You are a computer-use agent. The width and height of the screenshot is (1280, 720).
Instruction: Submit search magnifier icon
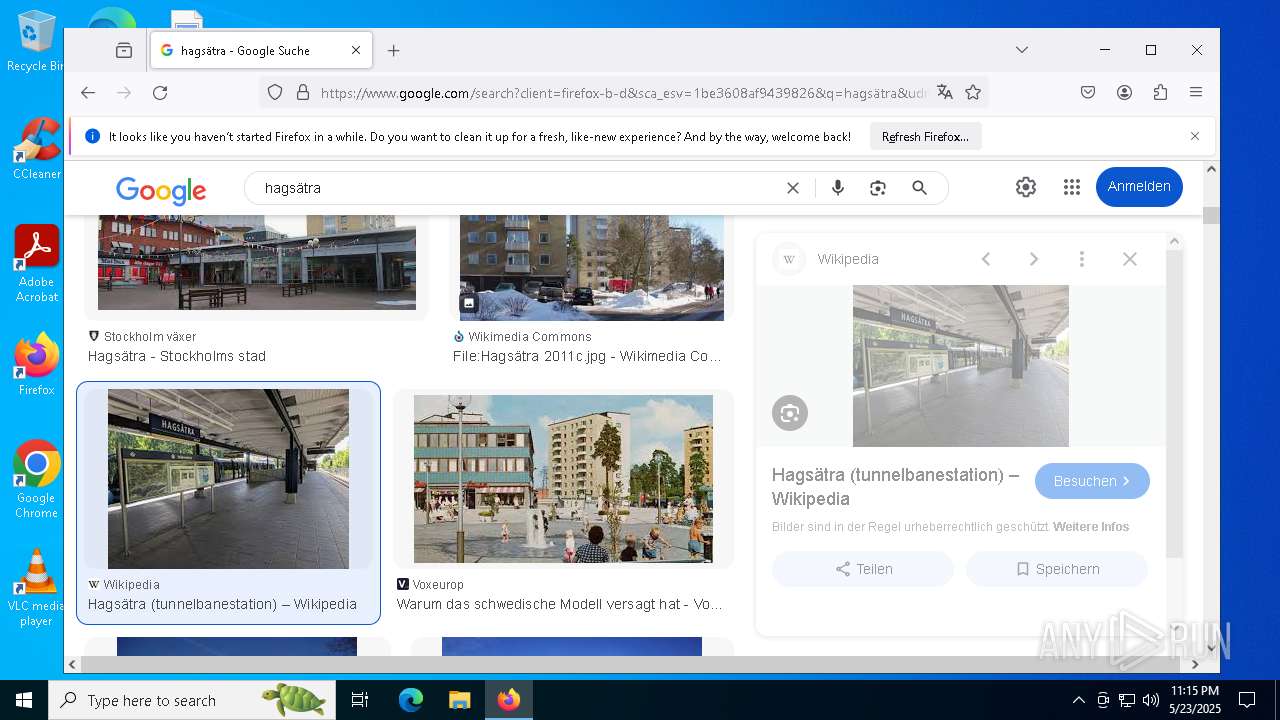tap(920, 188)
